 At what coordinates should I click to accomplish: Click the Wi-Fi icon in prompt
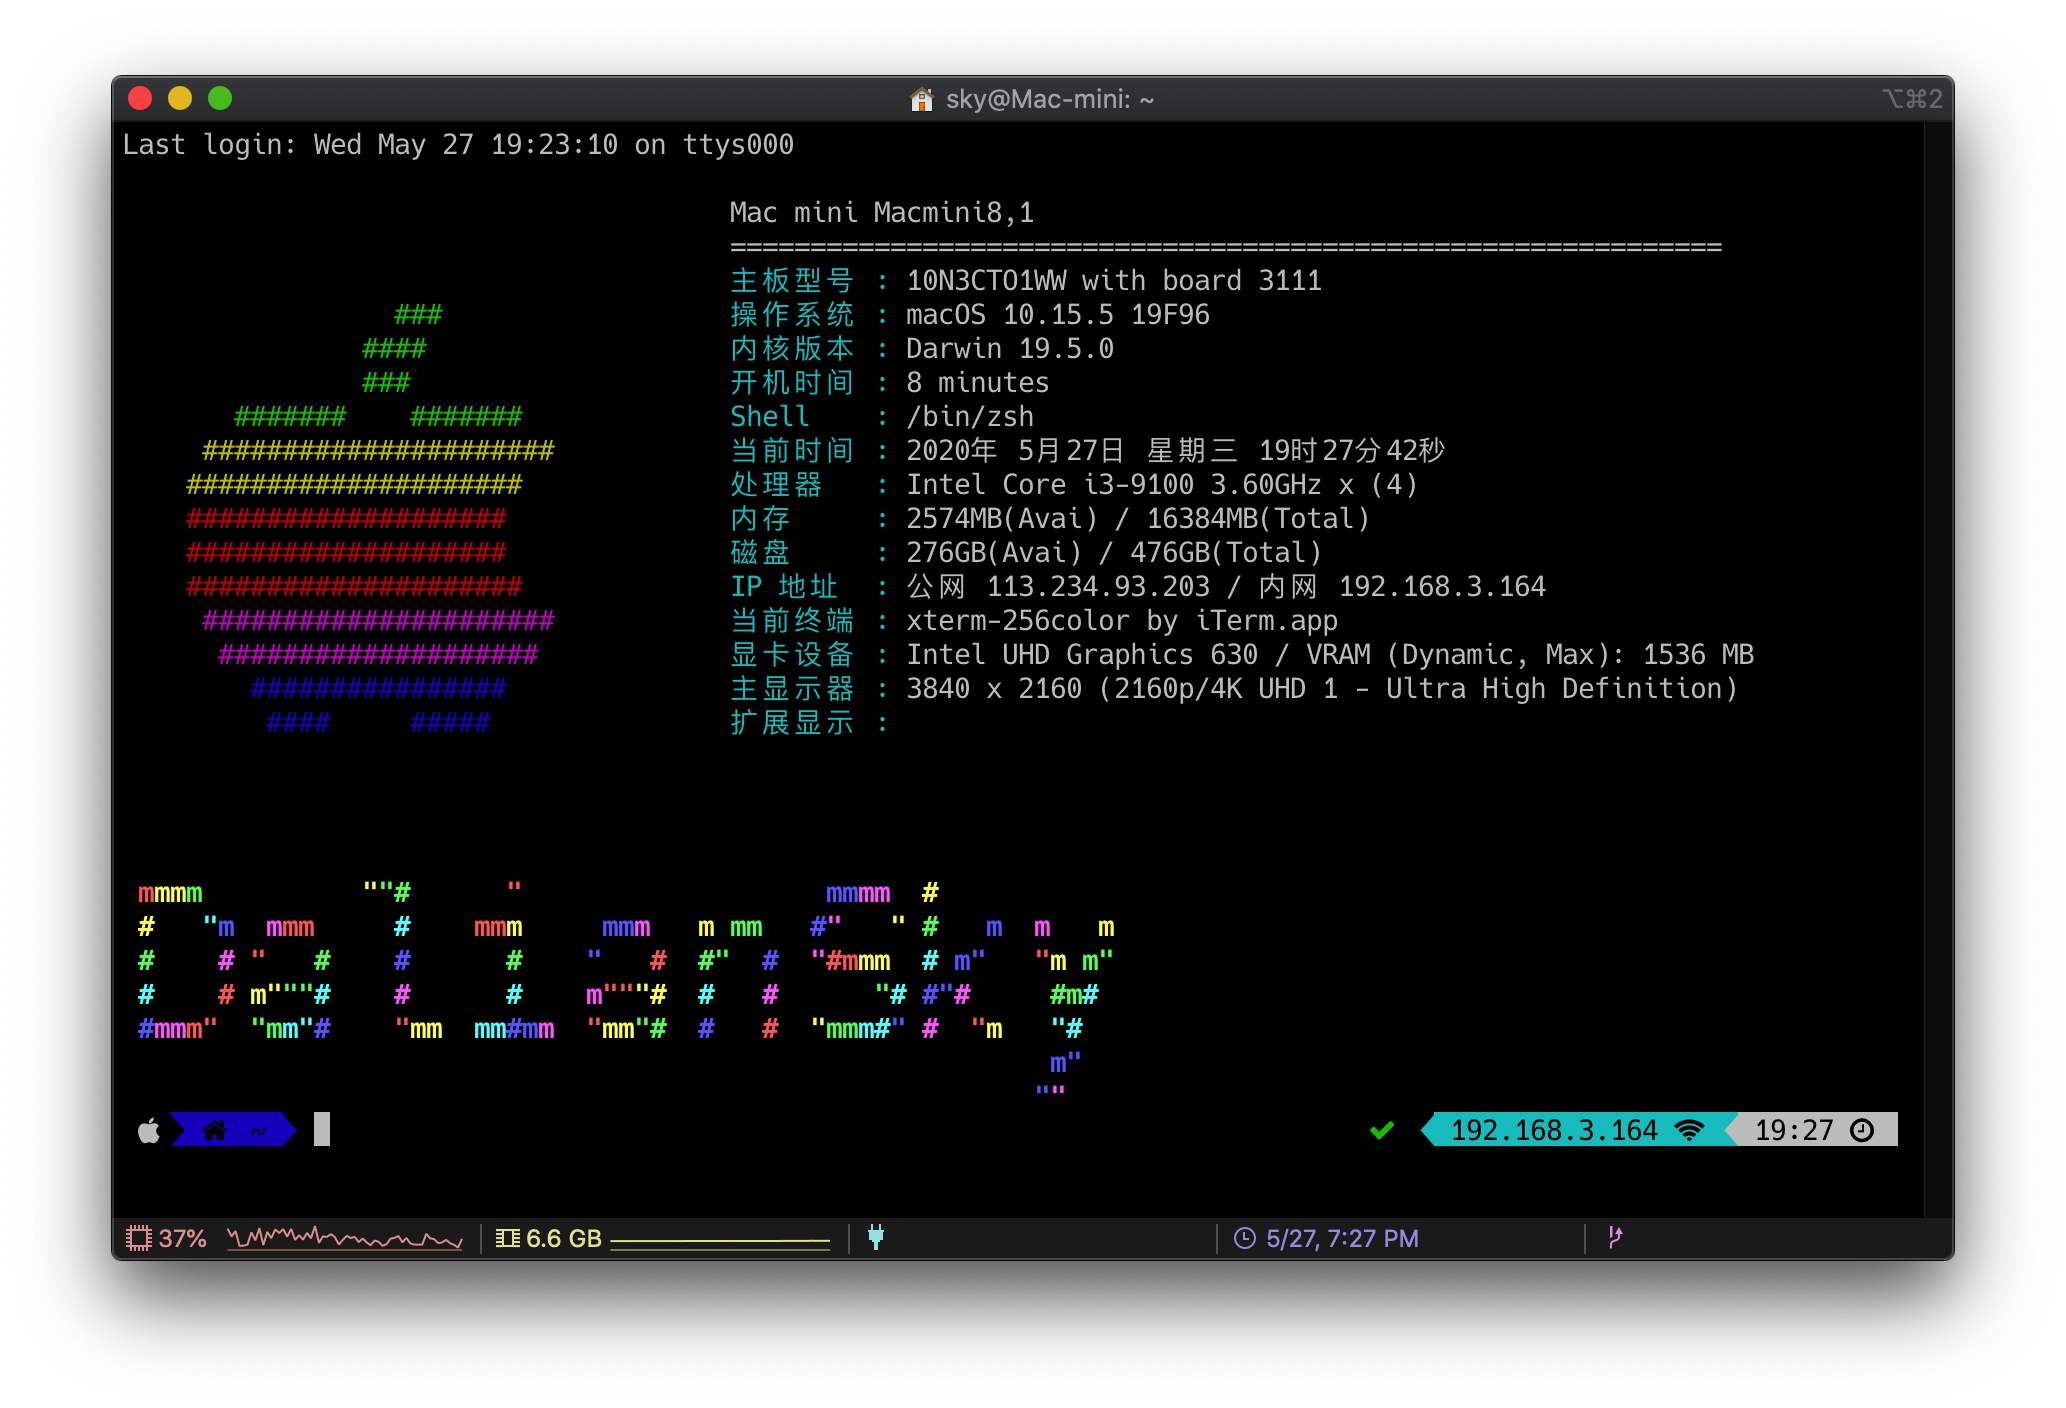1689,1130
